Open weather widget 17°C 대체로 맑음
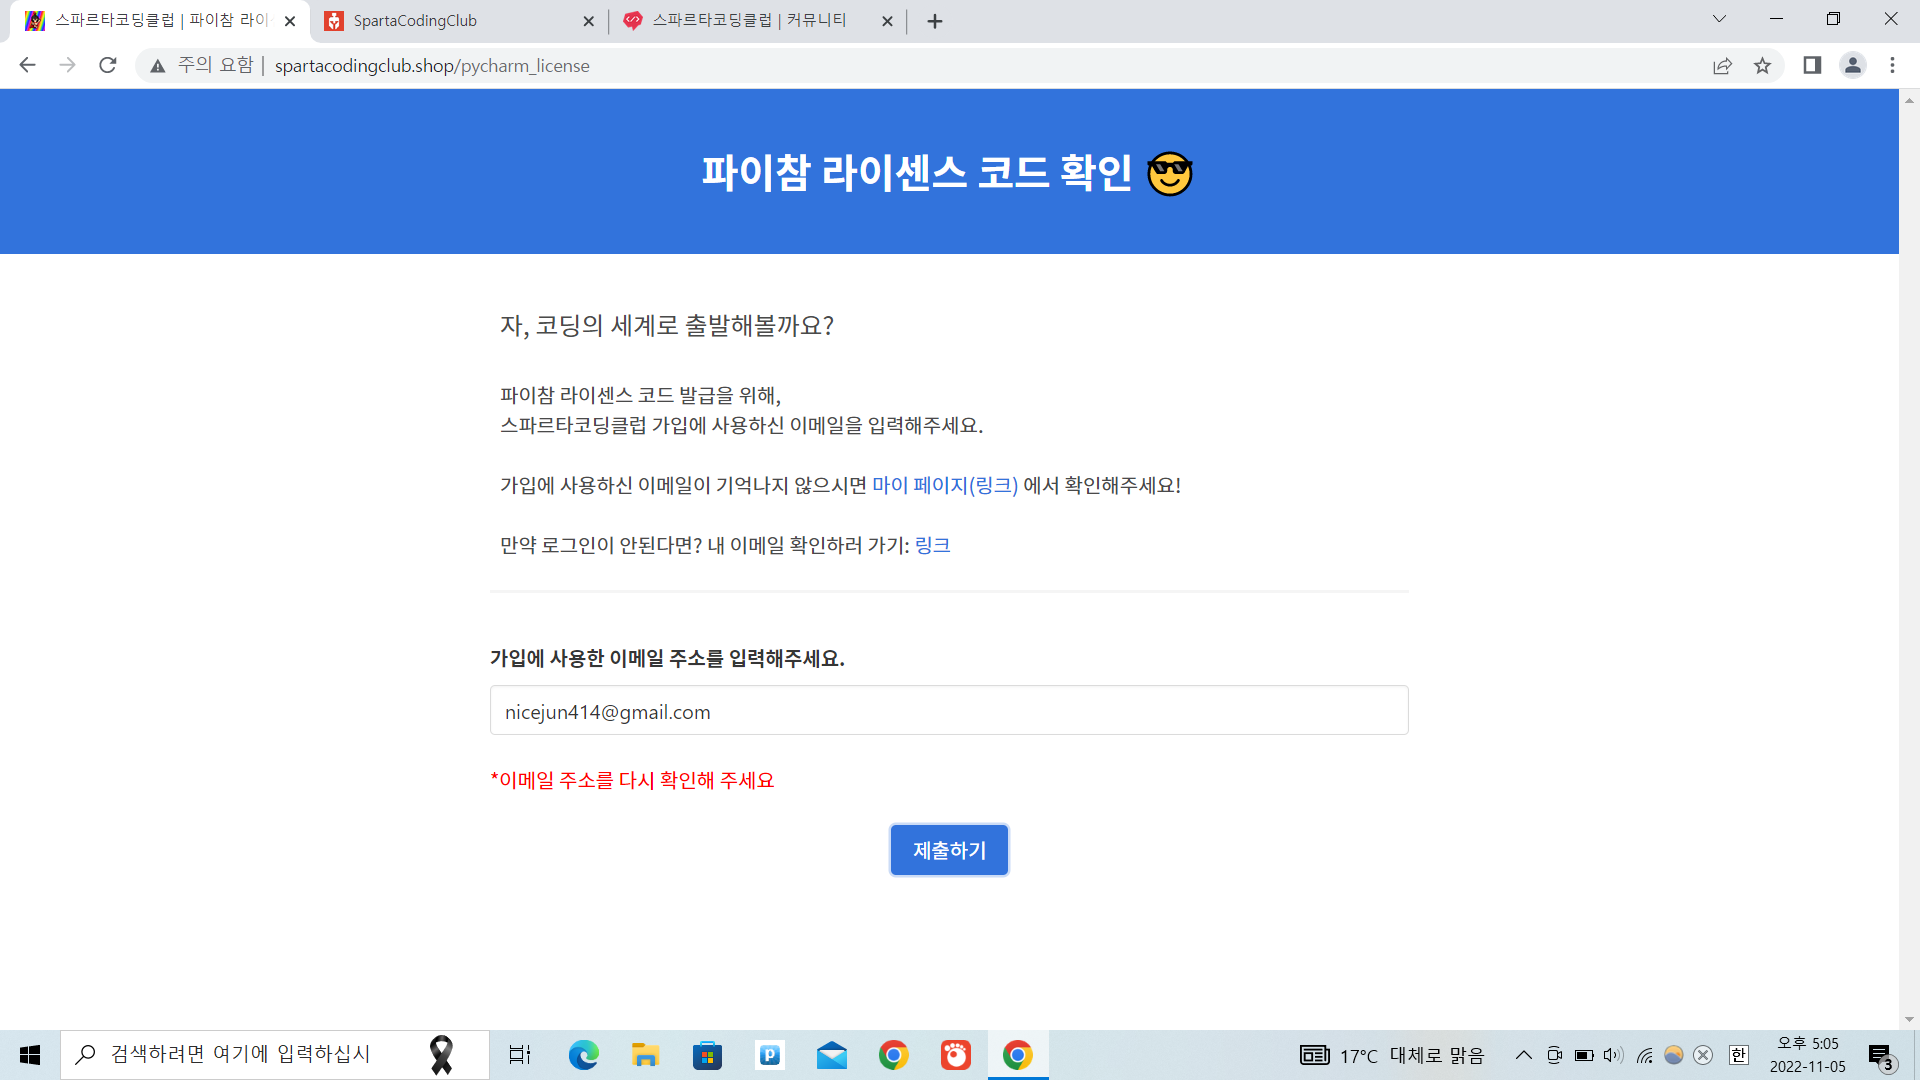1920x1080 pixels. click(1392, 1055)
